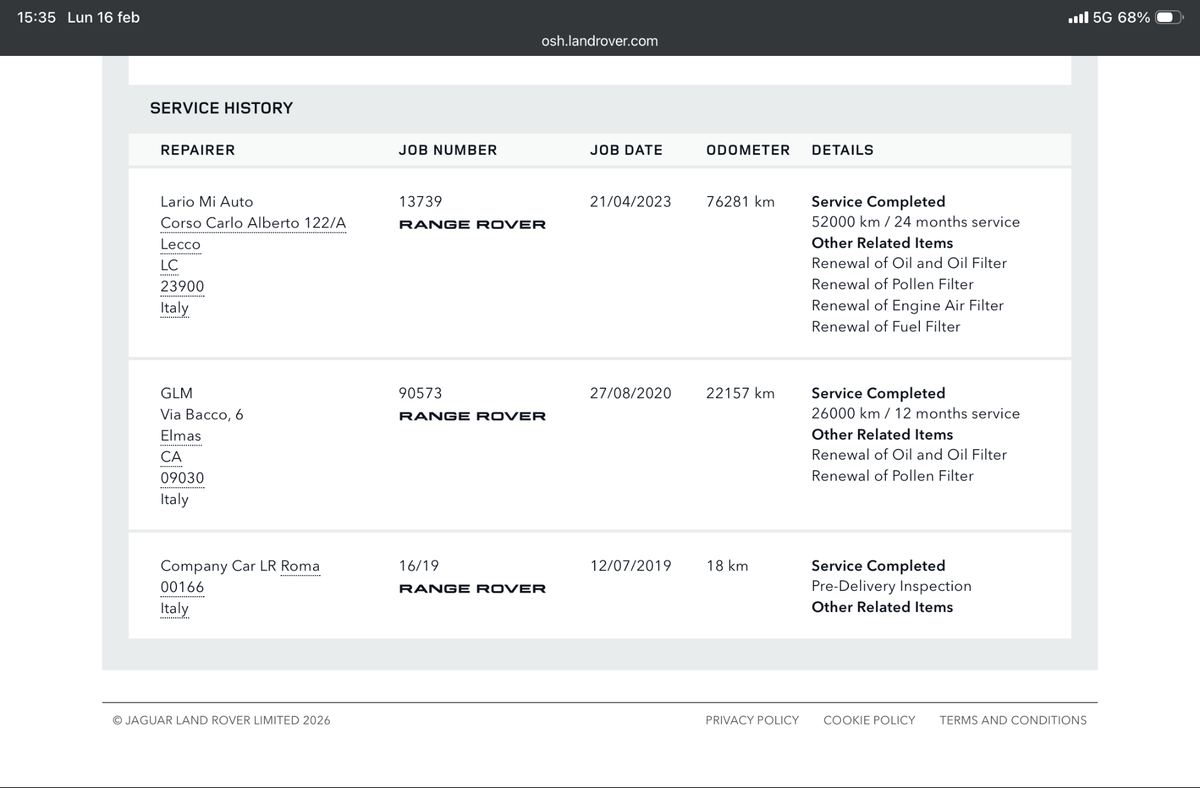Tap the osh.landrover.com address bar
This screenshot has width=1200, height=788.
click(x=600, y=41)
